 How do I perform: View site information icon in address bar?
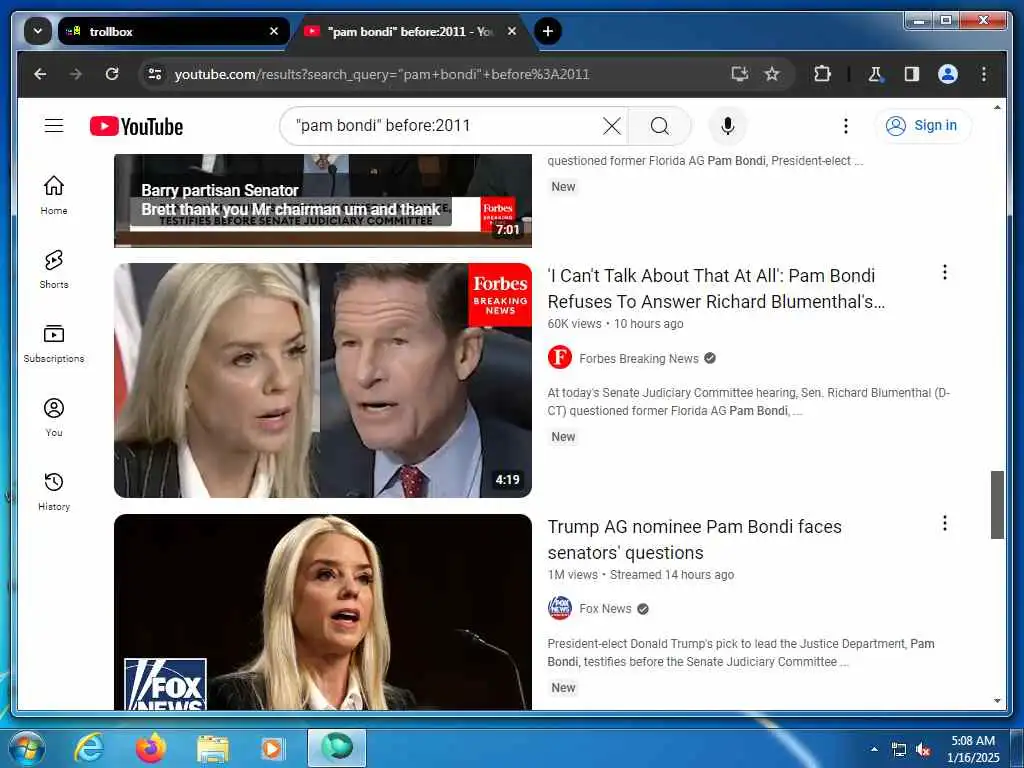[x=155, y=74]
